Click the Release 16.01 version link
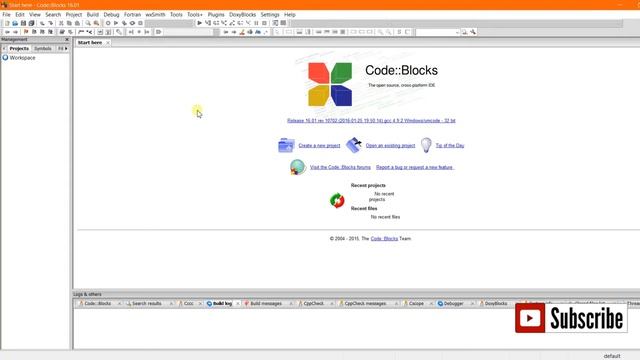Image resolution: width=640 pixels, height=360 pixels. click(371, 120)
